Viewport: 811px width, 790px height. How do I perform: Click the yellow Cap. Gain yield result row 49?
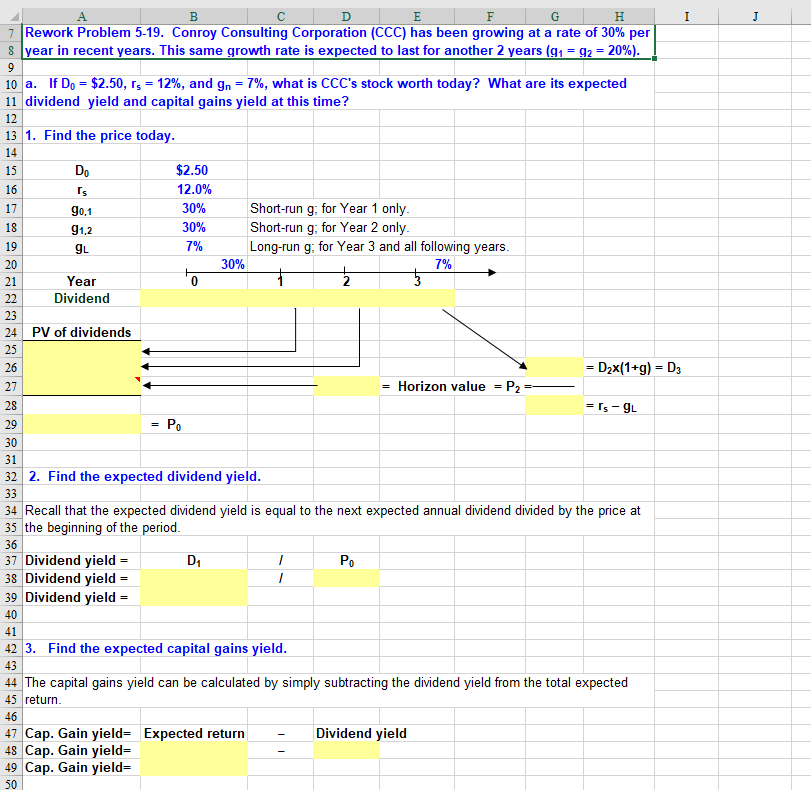[x=194, y=768]
